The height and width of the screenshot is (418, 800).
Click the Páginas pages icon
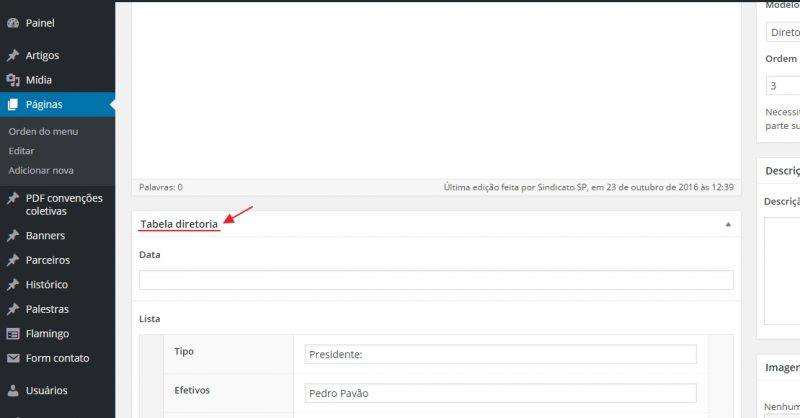tap(13, 104)
